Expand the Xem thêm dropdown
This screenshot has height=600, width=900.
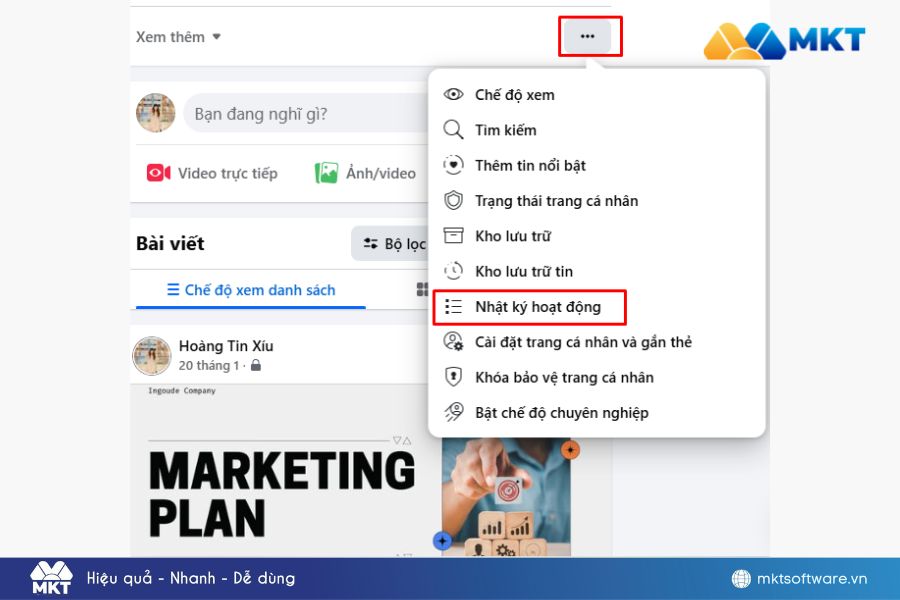click(178, 37)
